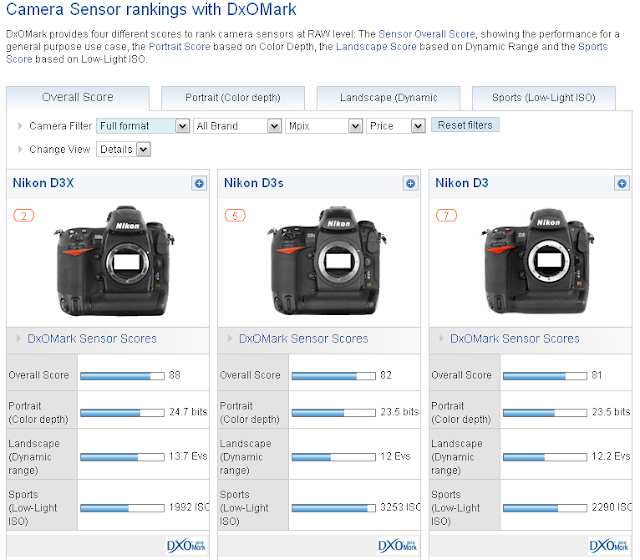Expand DxOMark Sensor Scores arrow for D3s

click(230, 338)
